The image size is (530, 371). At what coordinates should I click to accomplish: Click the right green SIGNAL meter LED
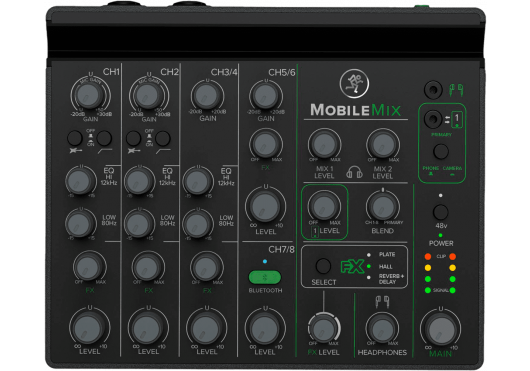point(453,290)
